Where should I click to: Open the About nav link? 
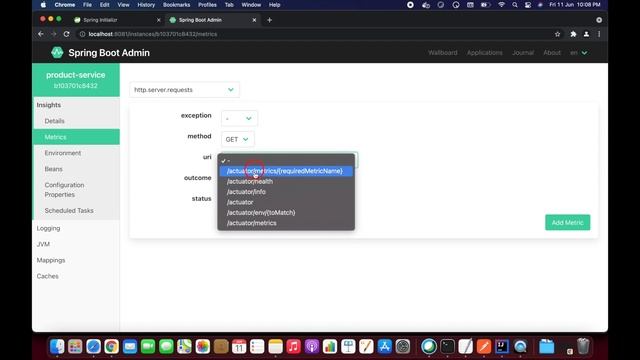pos(552,53)
